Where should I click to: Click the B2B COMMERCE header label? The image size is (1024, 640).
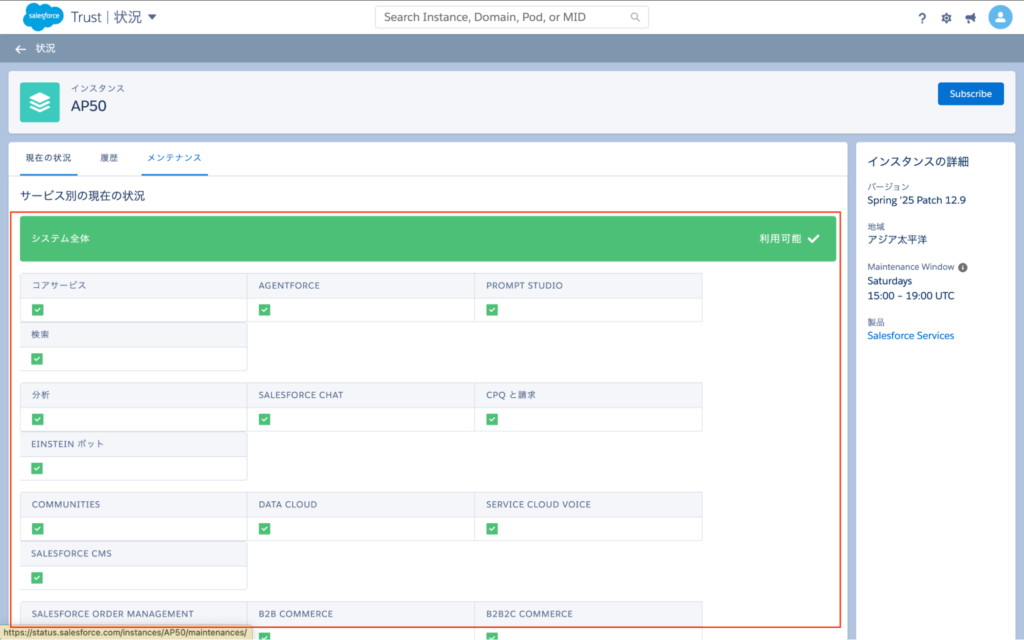(296, 614)
